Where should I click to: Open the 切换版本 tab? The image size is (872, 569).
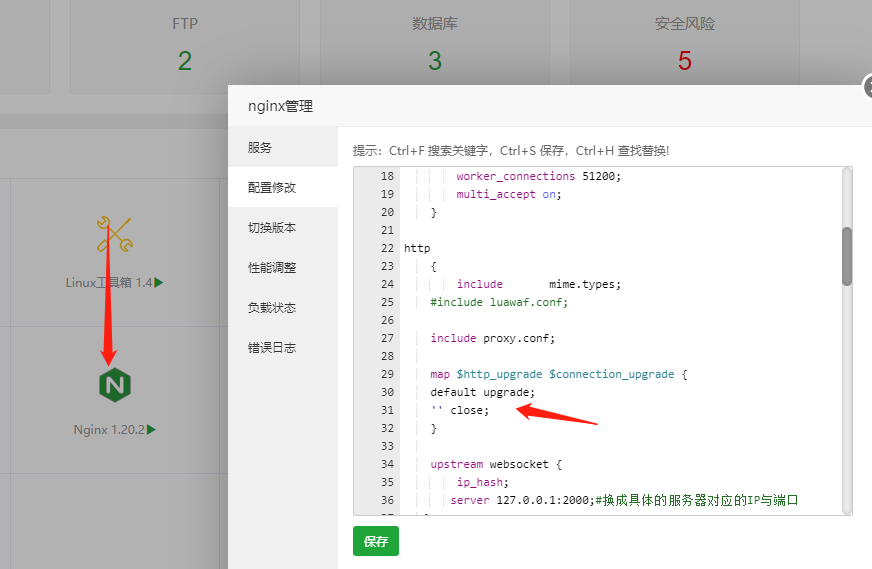click(283, 227)
